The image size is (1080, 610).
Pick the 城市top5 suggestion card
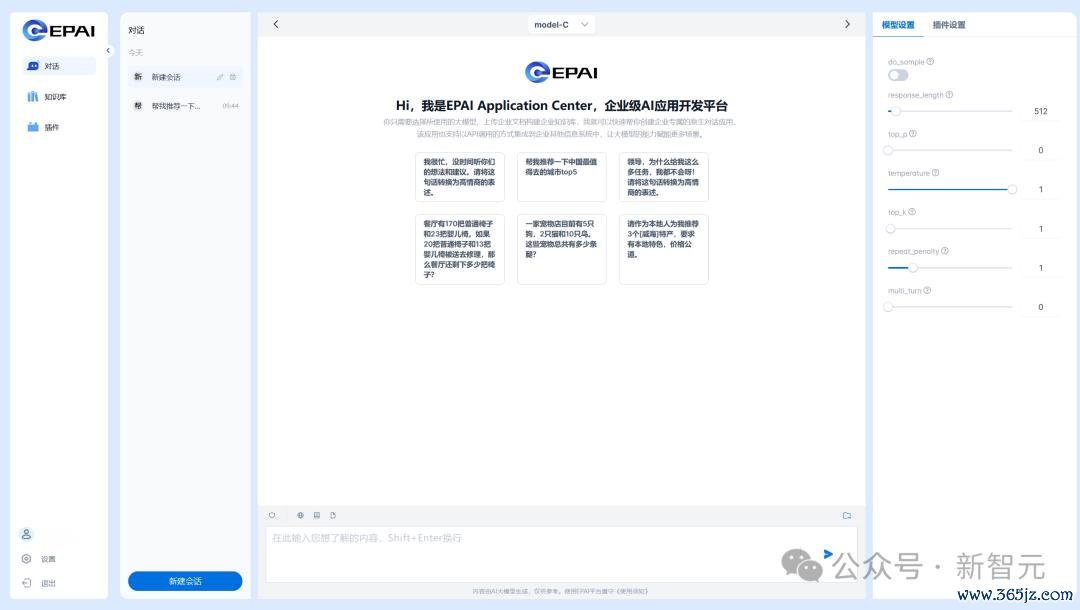click(x=561, y=177)
